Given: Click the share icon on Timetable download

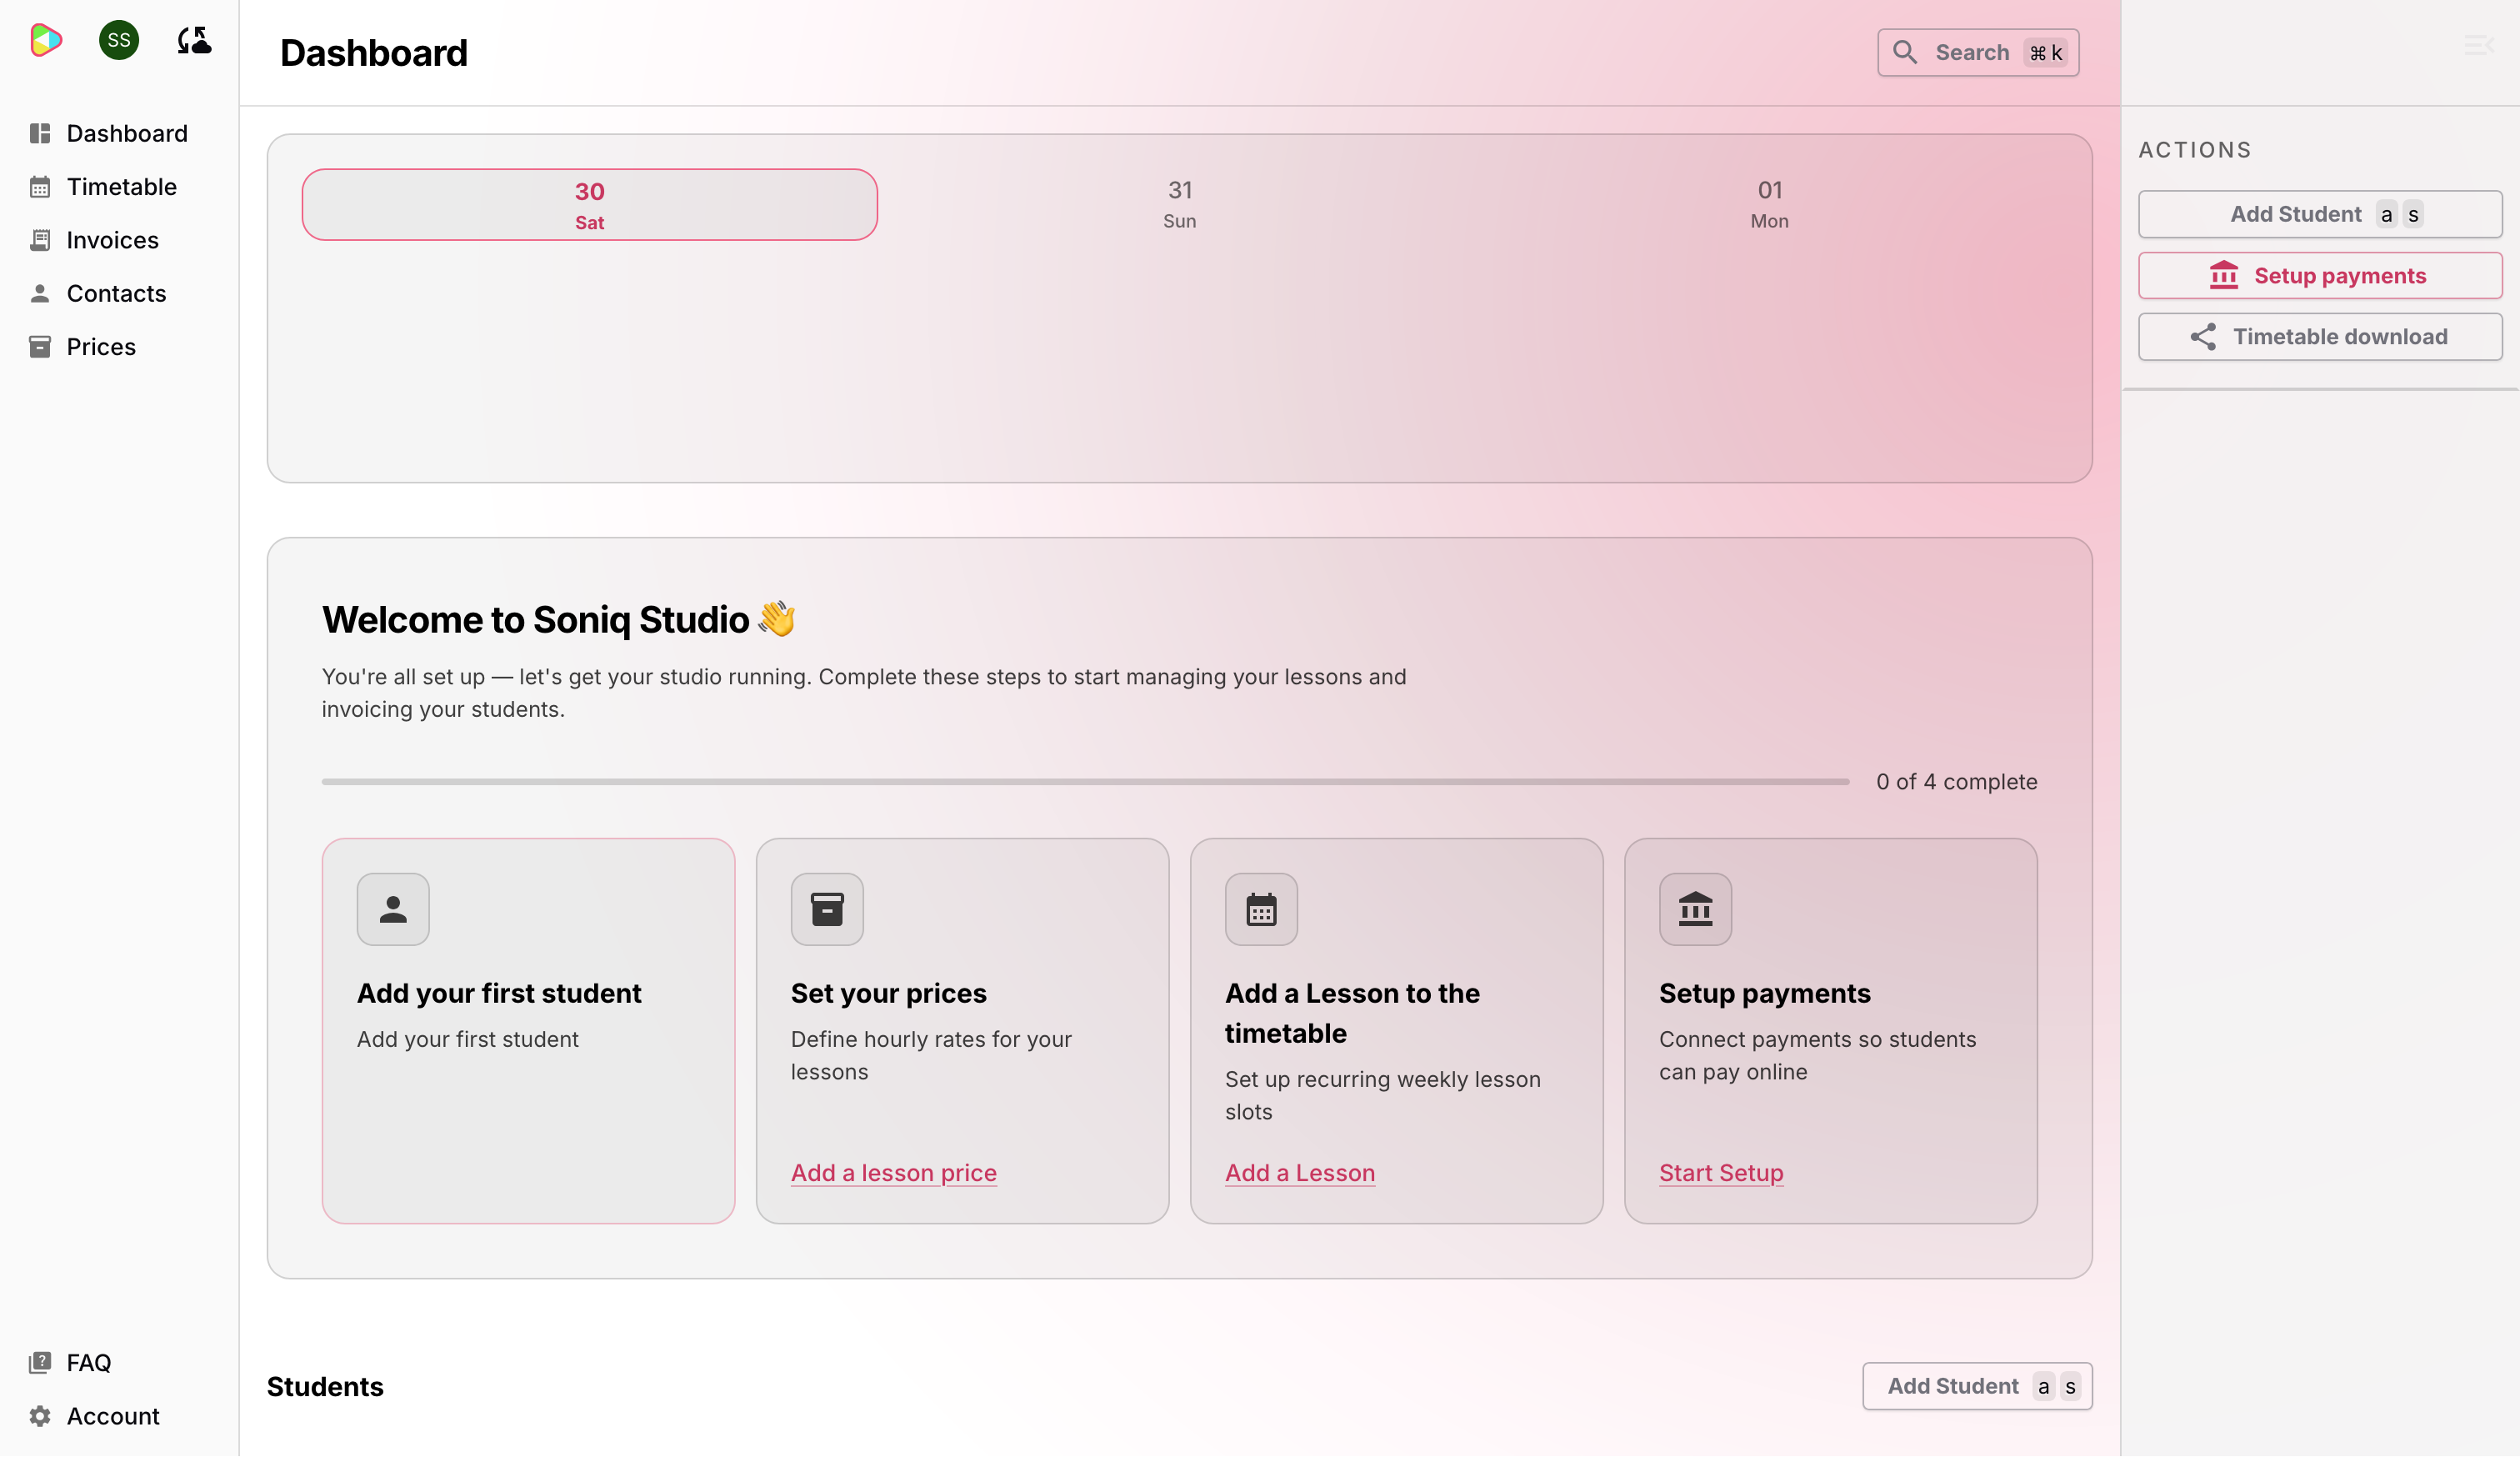Looking at the screenshot, I should pos(2203,336).
